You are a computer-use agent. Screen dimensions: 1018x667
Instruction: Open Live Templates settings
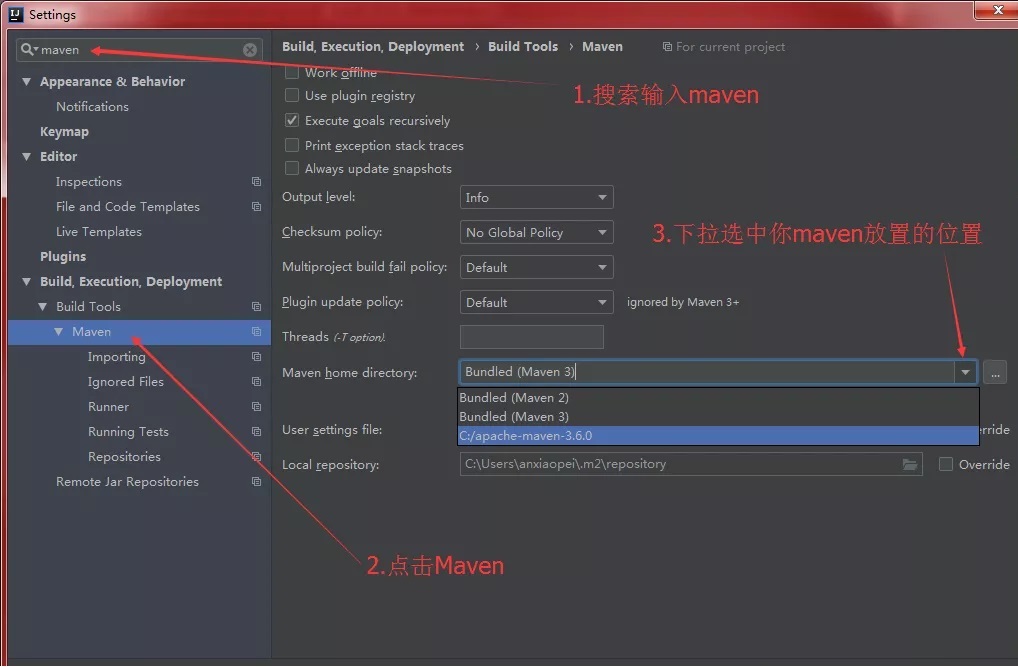99,232
